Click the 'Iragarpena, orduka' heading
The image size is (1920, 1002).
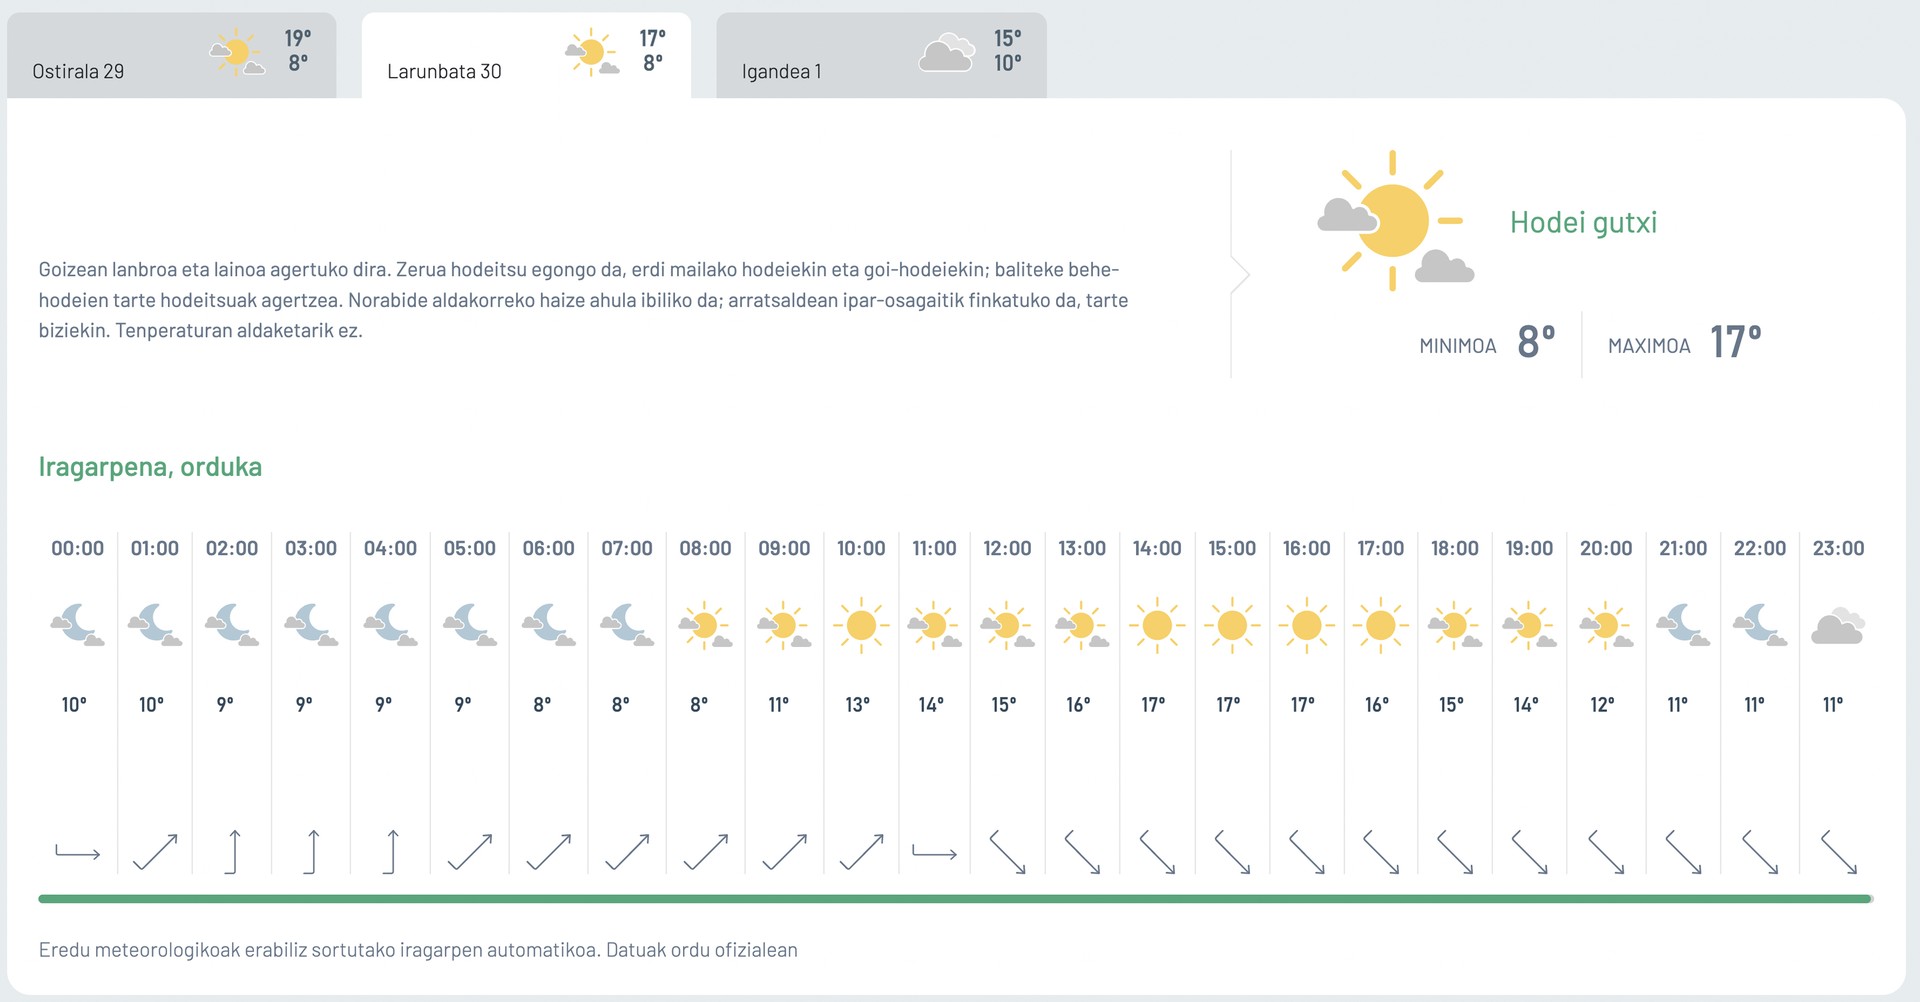pos(150,467)
